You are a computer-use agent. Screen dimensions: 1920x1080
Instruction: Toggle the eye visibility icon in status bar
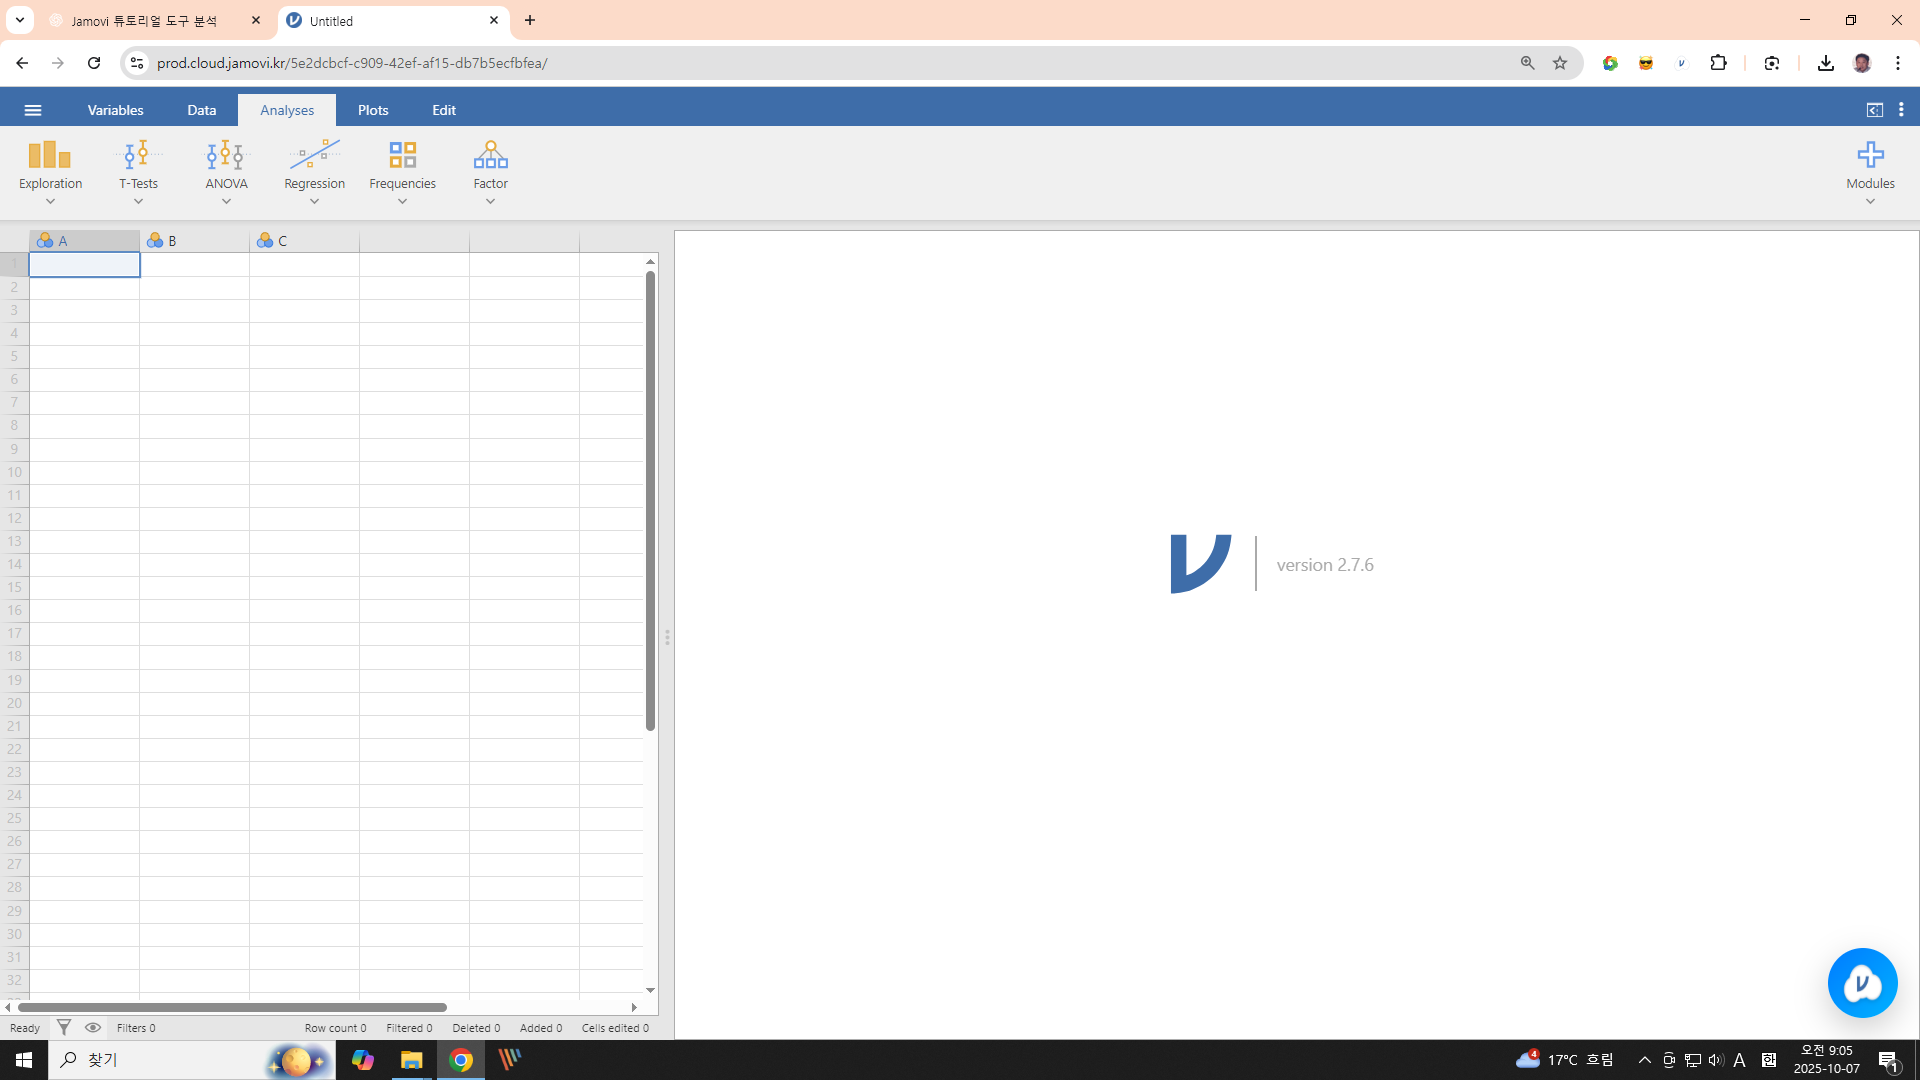coord(93,1027)
